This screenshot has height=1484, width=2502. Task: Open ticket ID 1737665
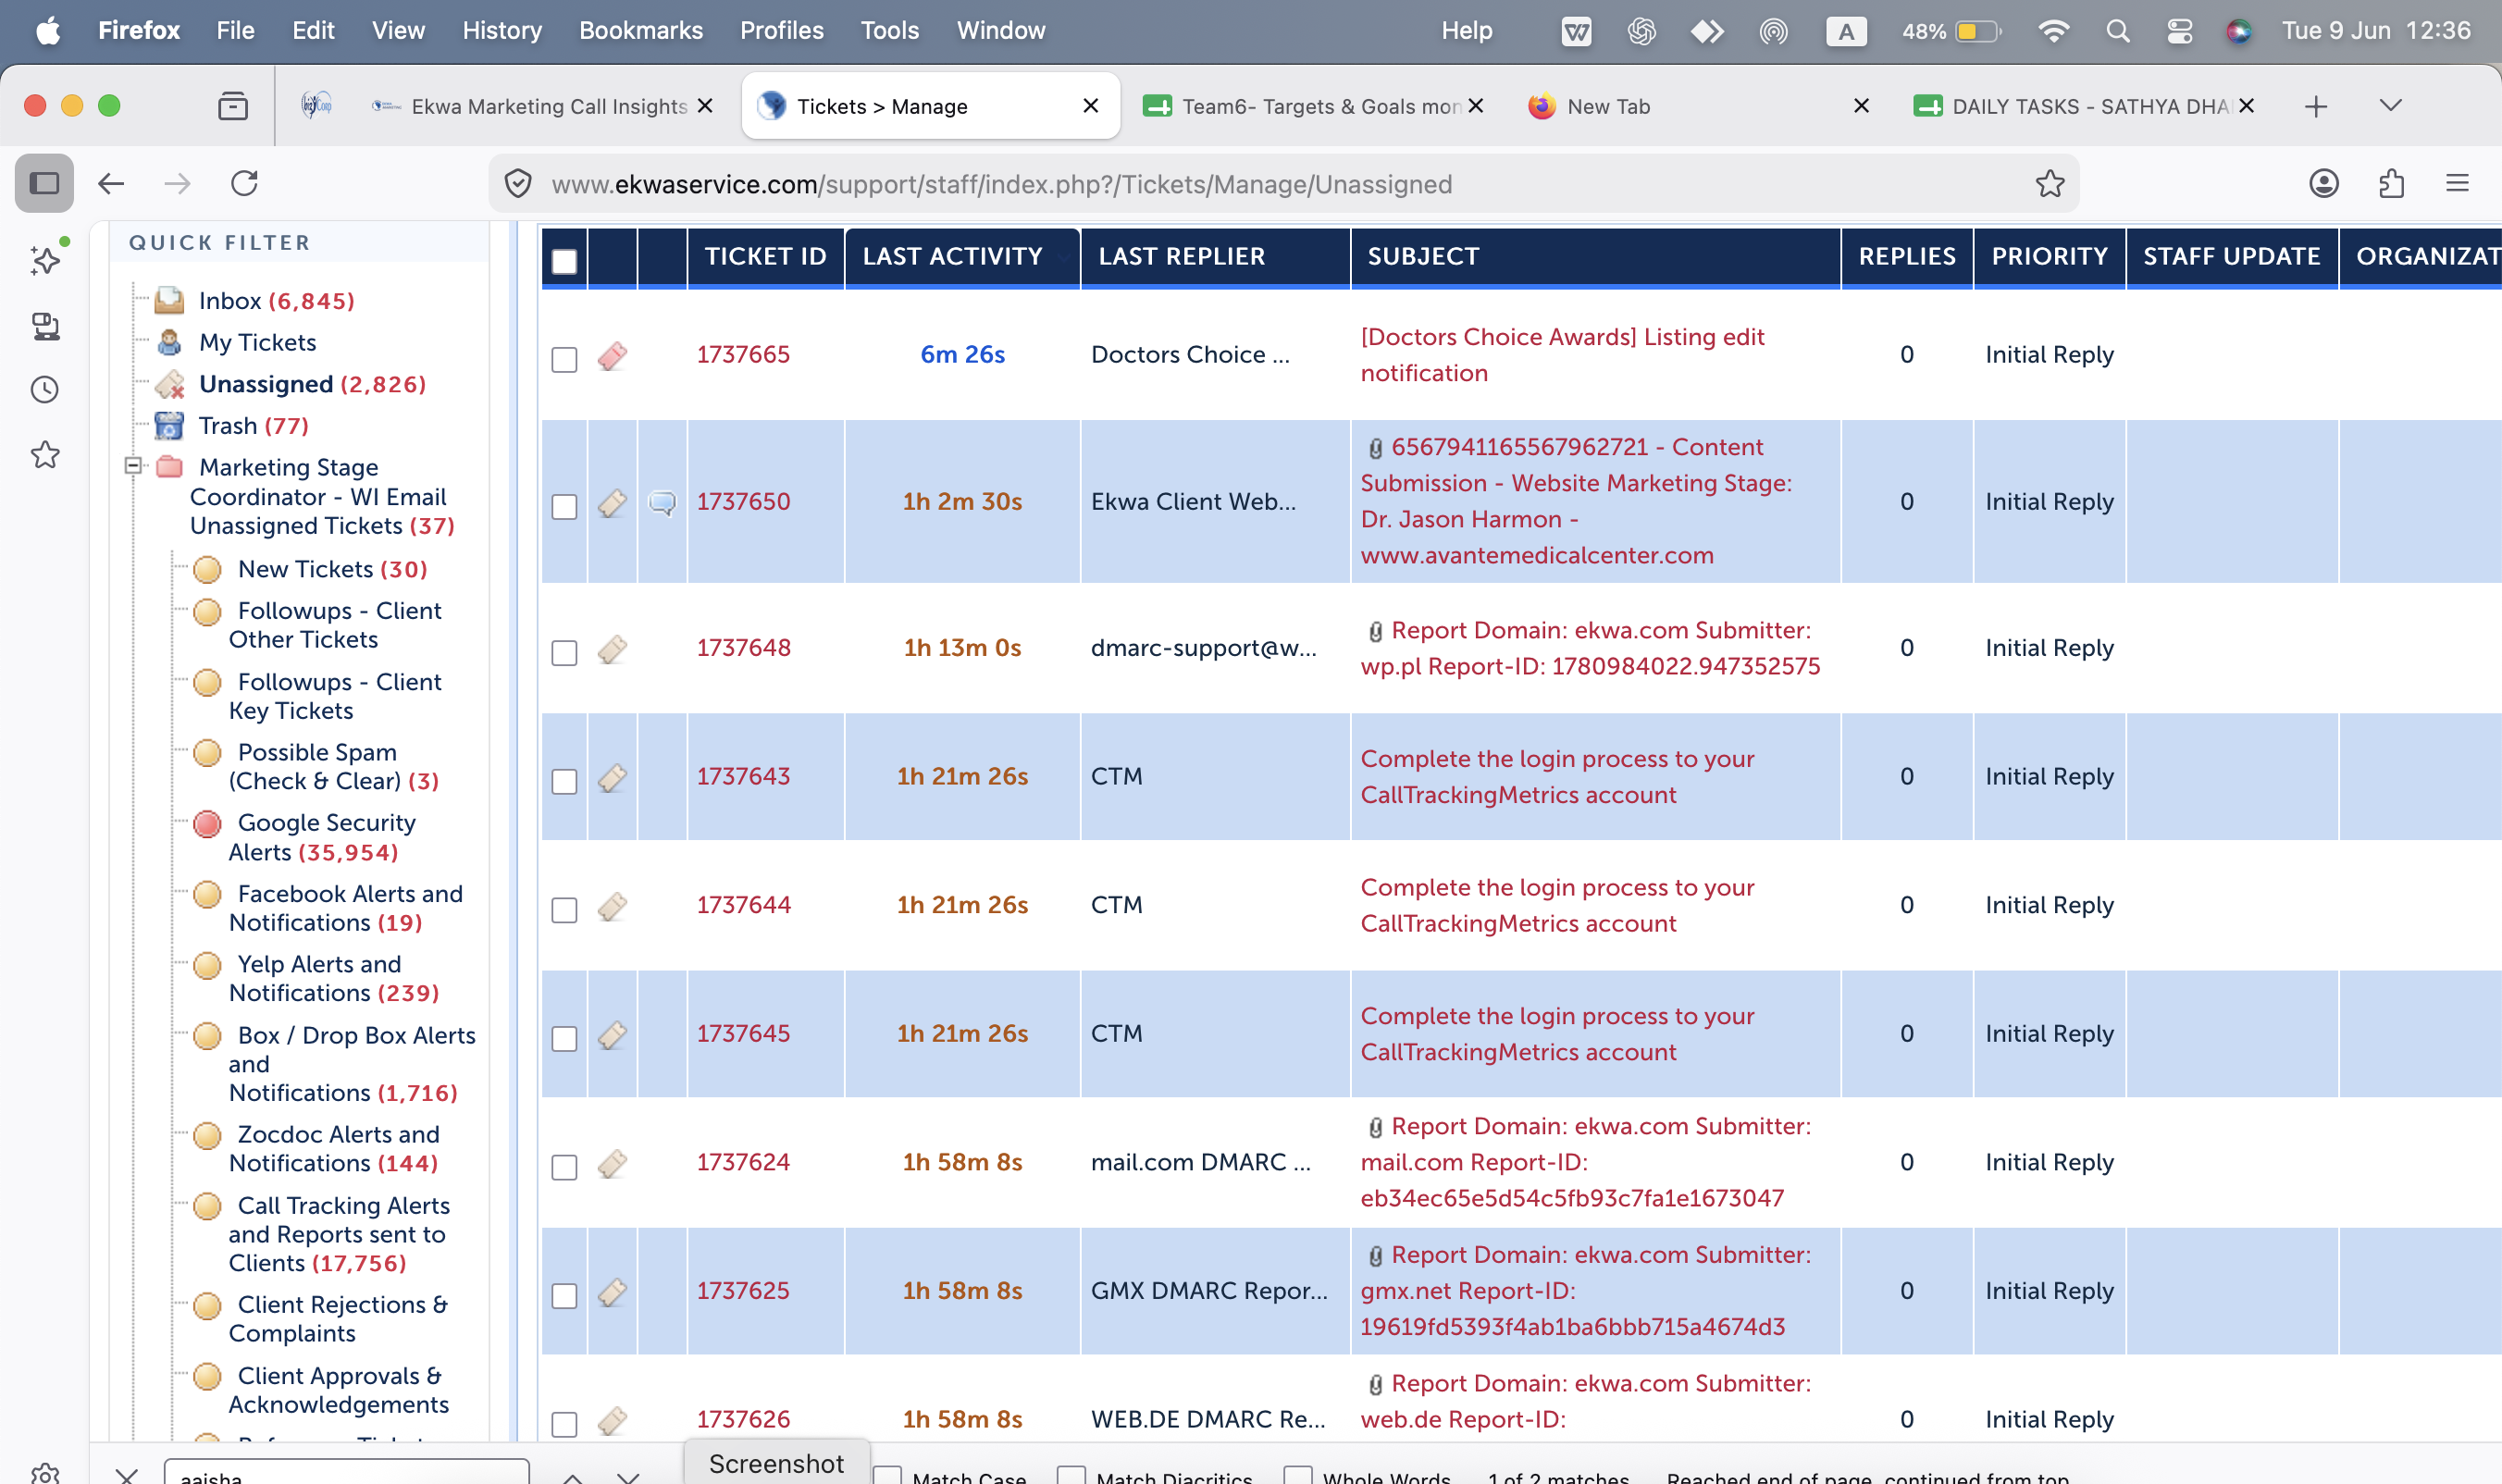[x=743, y=355]
